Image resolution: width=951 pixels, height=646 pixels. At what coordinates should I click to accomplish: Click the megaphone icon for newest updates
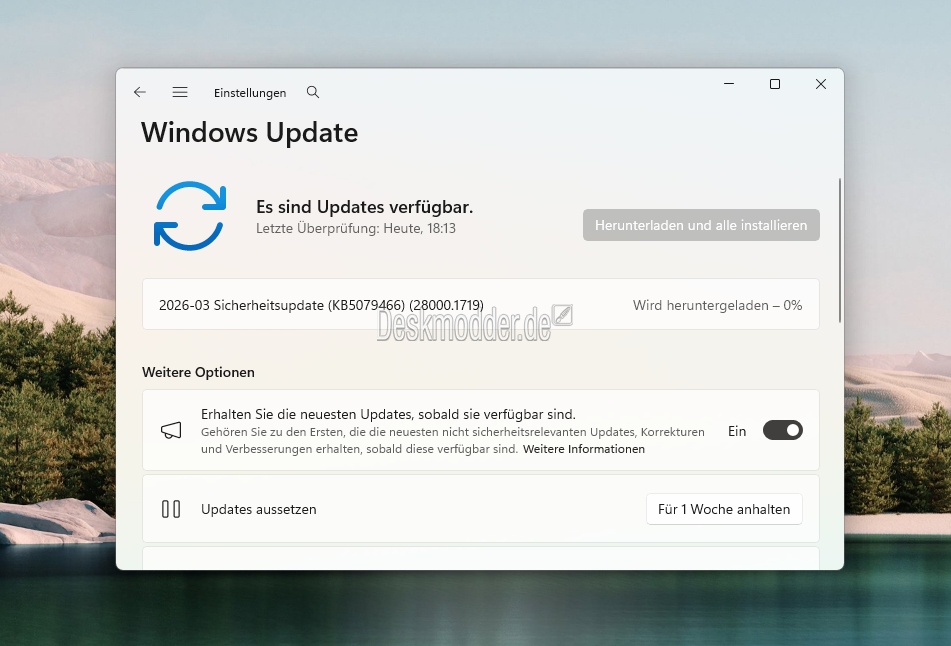(171, 431)
